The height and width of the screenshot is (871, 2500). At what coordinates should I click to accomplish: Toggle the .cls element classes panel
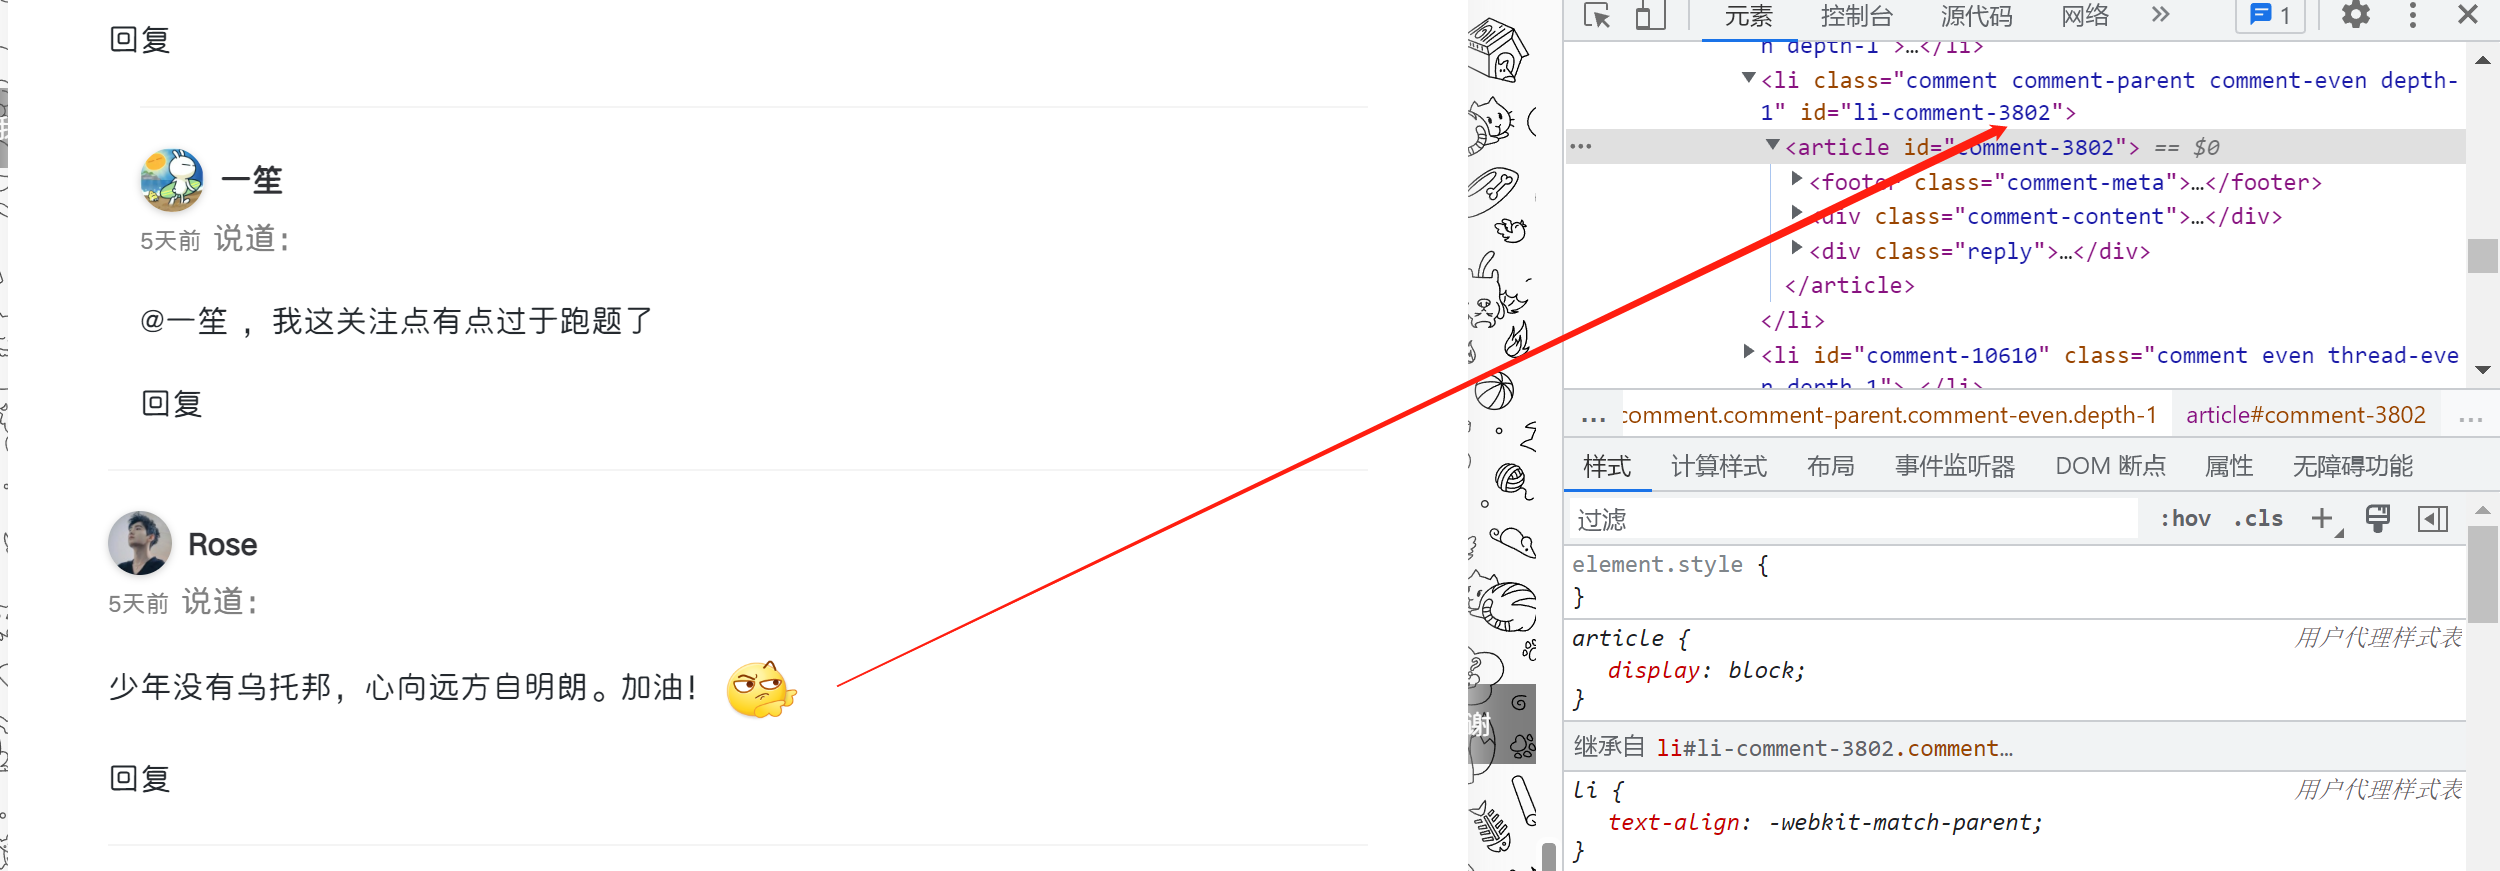click(x=2258, y=518)
